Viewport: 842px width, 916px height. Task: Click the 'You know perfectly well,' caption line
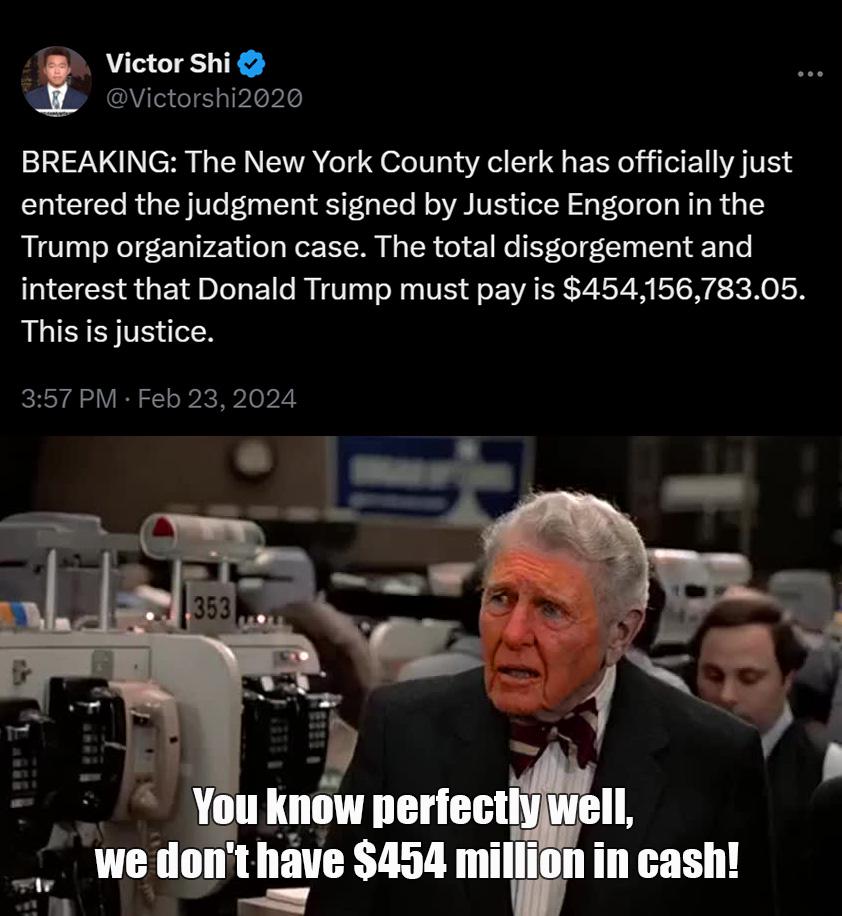(x=413, y=808)
